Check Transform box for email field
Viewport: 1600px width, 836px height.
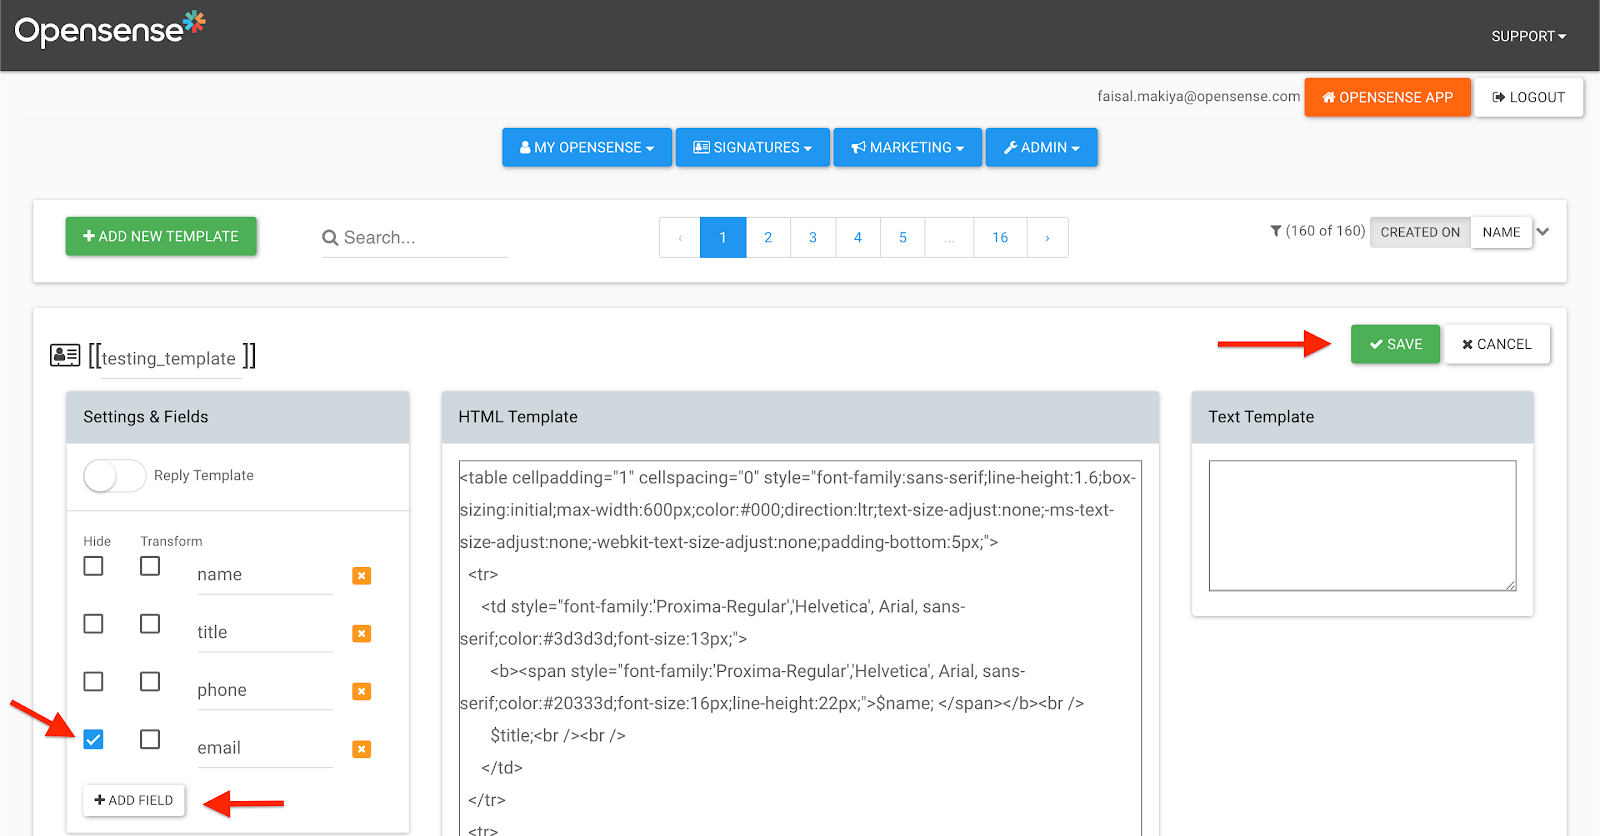coord(150,739)
